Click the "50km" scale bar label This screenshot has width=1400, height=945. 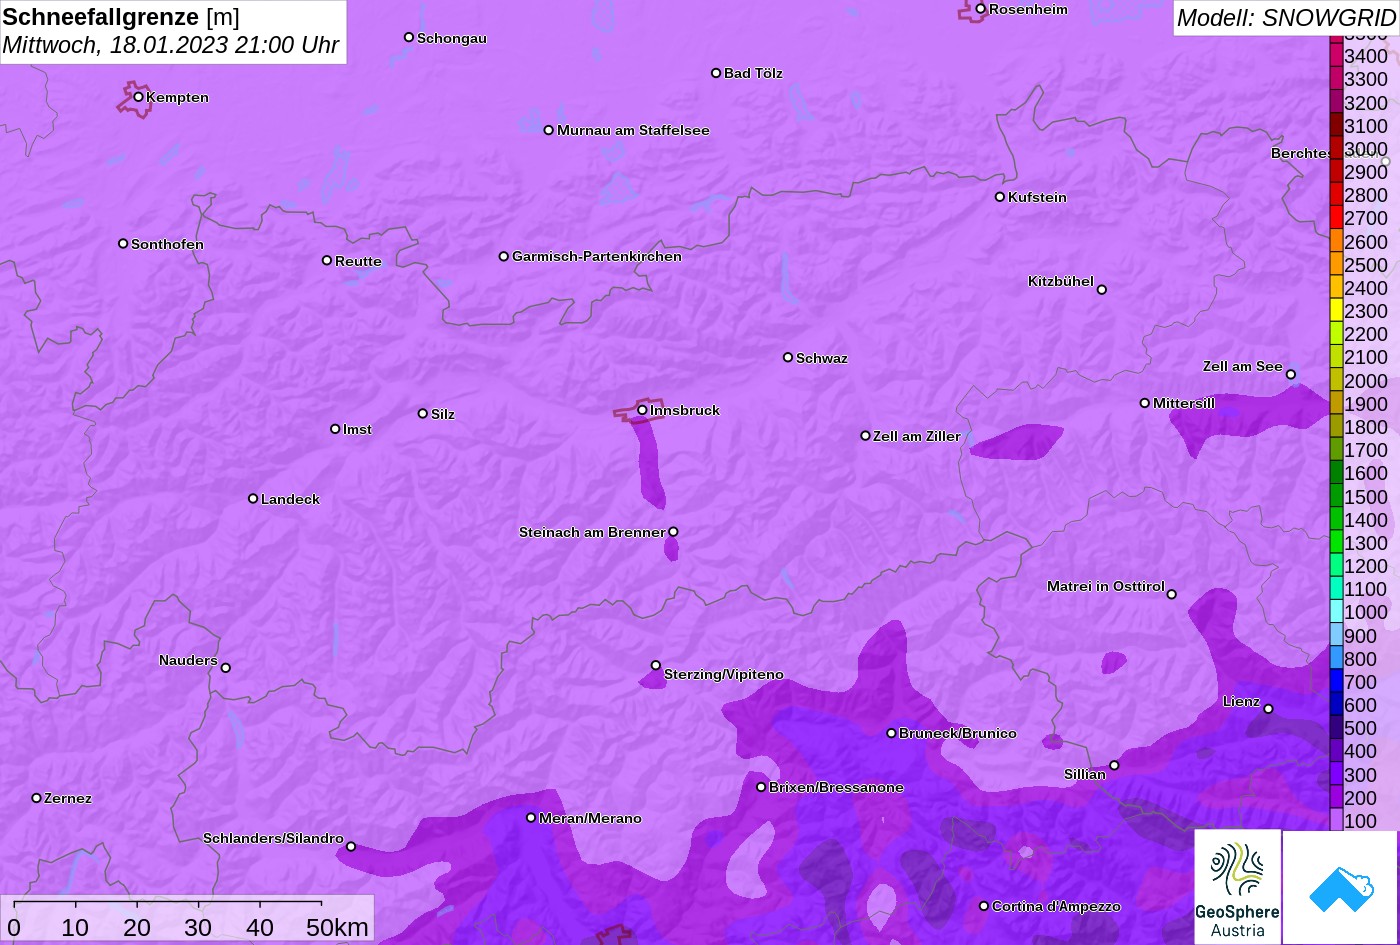[x=337, y=927]
